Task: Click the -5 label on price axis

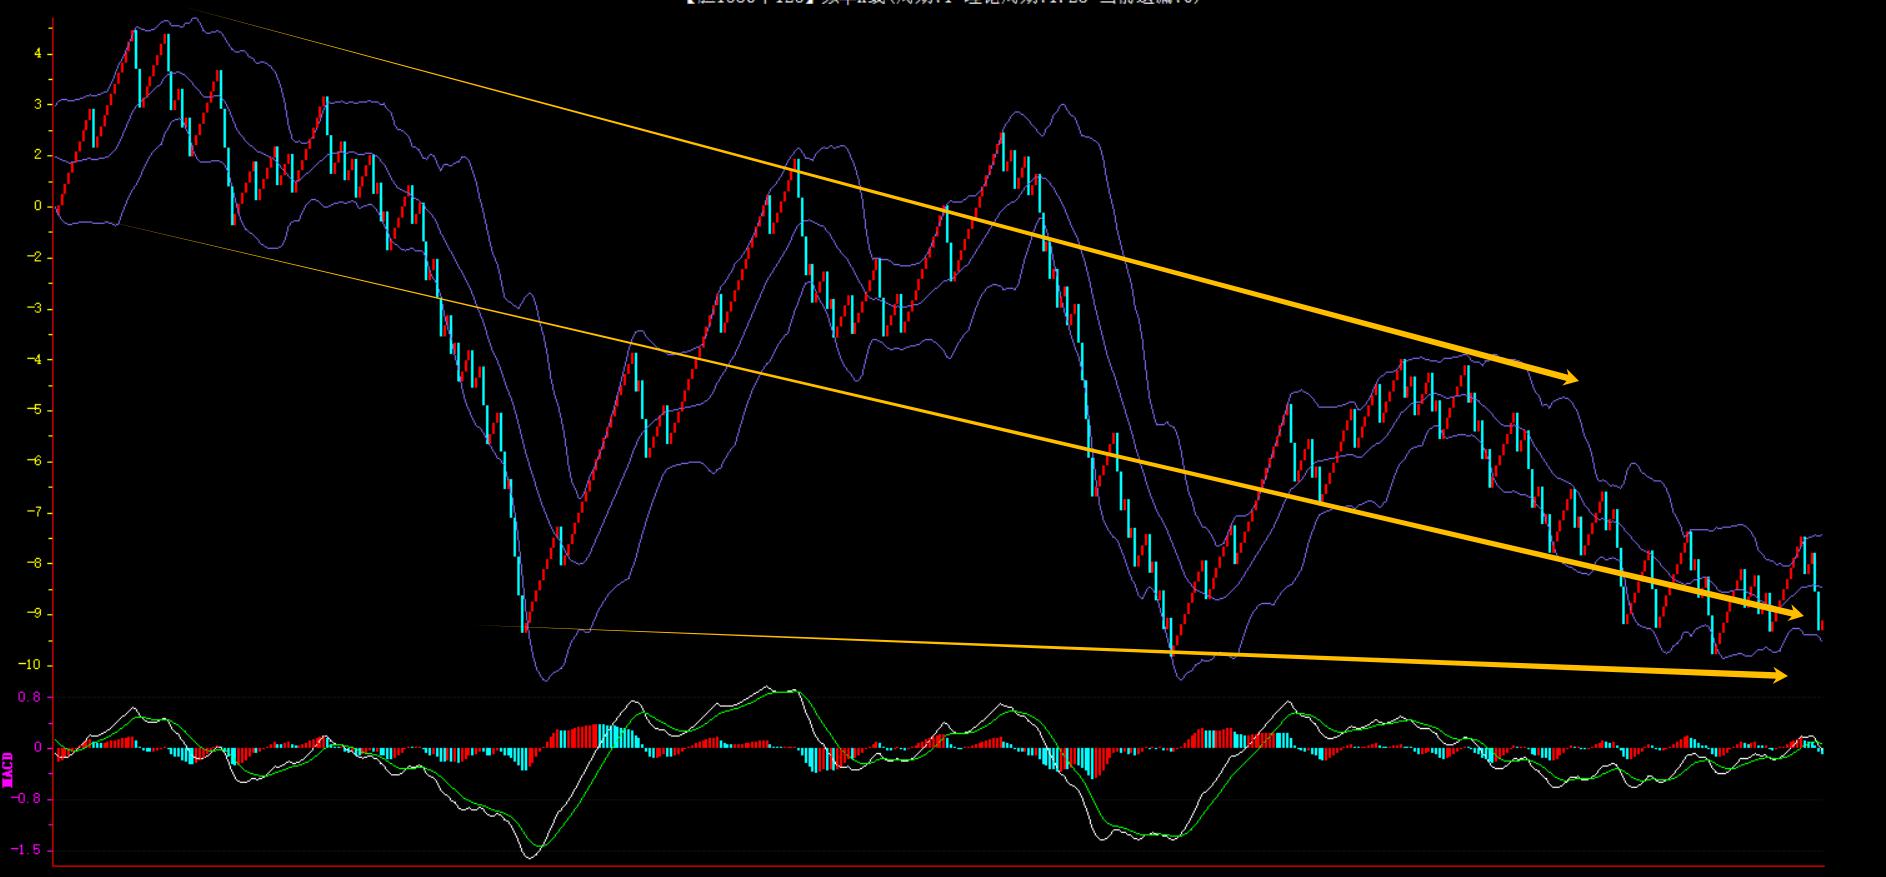Action: coord(35,411)
